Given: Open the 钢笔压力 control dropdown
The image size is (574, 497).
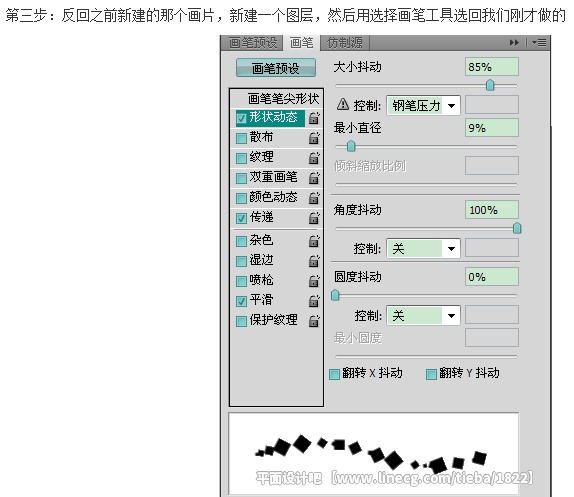Looking at the screenshot, I should pyautogui.click(x=423, y=106).
